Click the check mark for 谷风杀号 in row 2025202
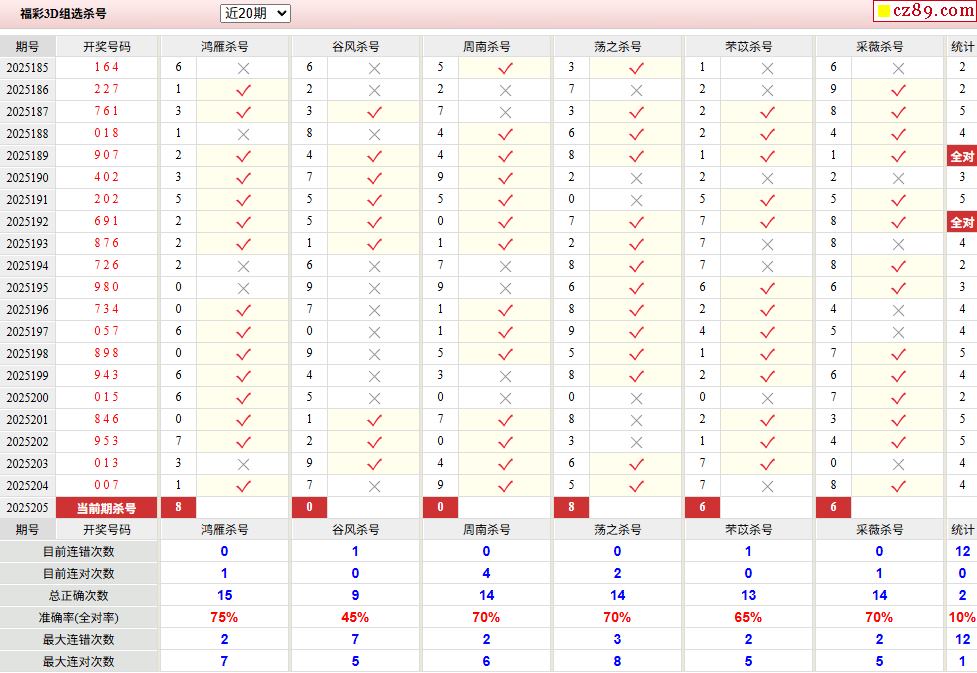The width and height of the screenshot is (977, 673). click(374, 442)
